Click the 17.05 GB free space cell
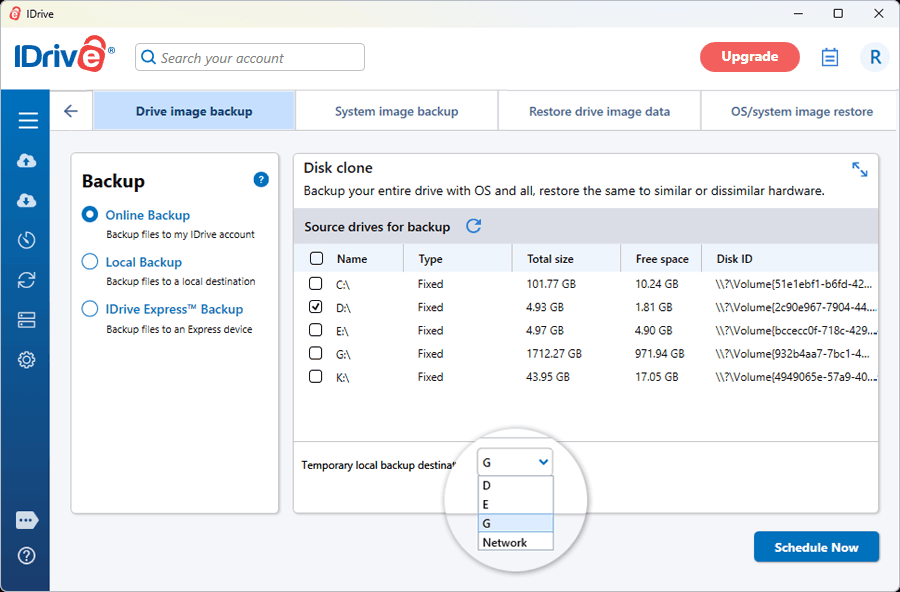The image size is (900, 592). pos(657,377)
